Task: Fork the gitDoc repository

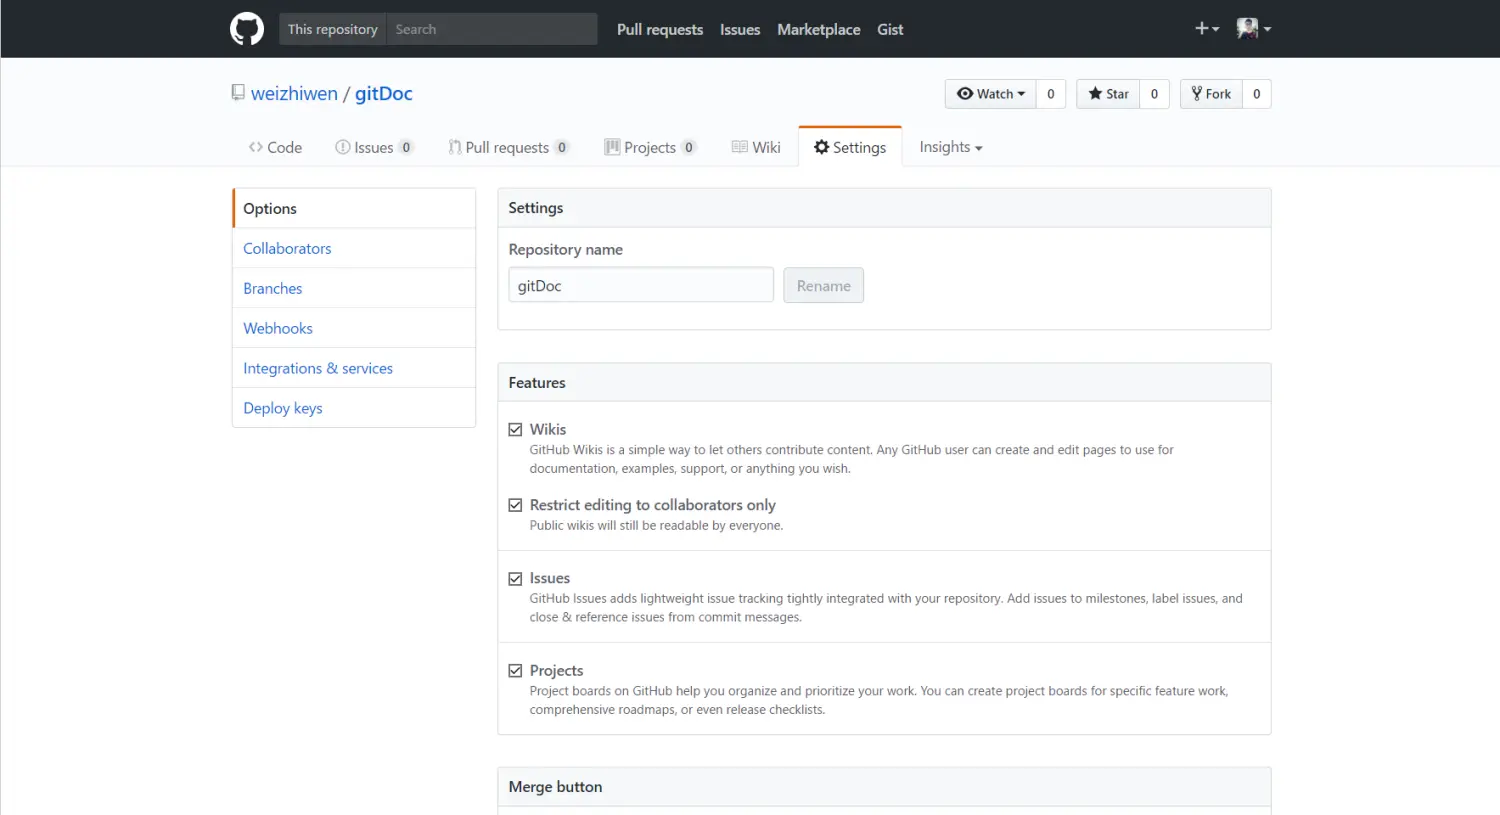Action: point(1211,94)
